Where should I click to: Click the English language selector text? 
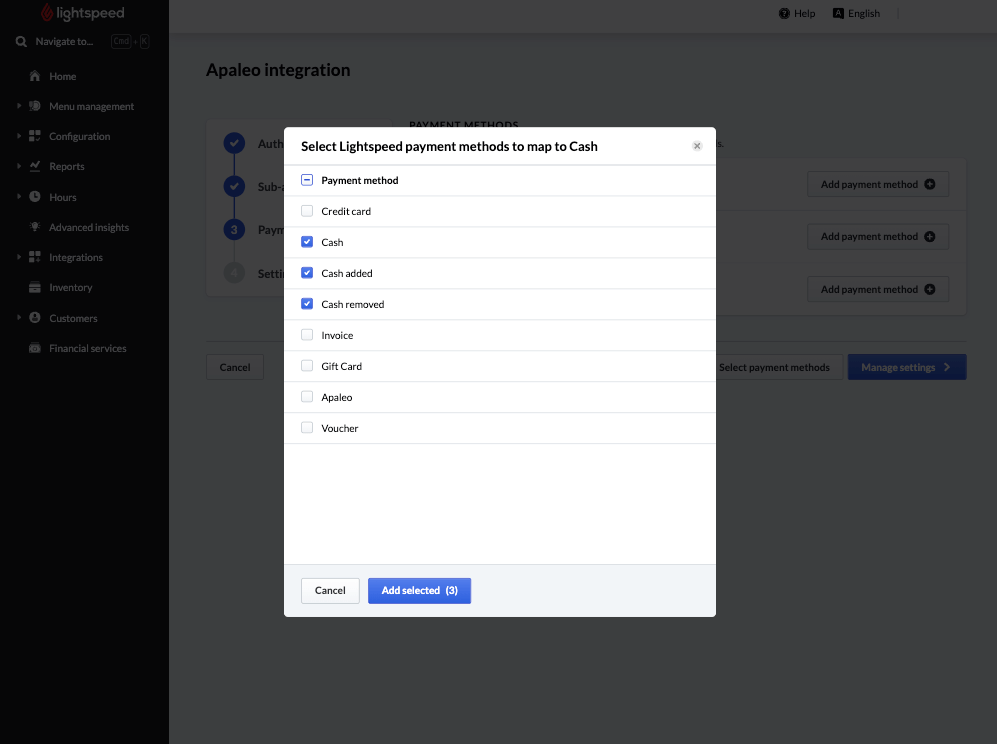[x=863, y=13]
